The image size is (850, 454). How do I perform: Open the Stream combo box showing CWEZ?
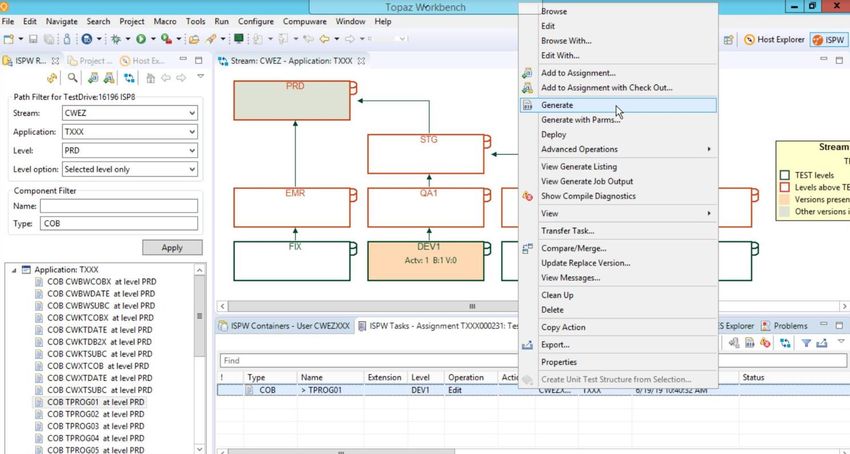click(x=130, y=113)
